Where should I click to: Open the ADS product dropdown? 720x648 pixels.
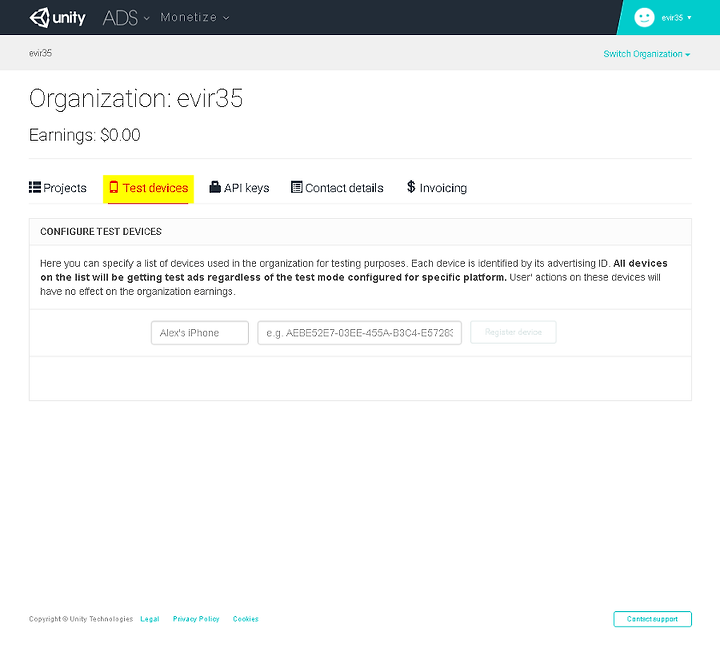(x=126, y=18)
